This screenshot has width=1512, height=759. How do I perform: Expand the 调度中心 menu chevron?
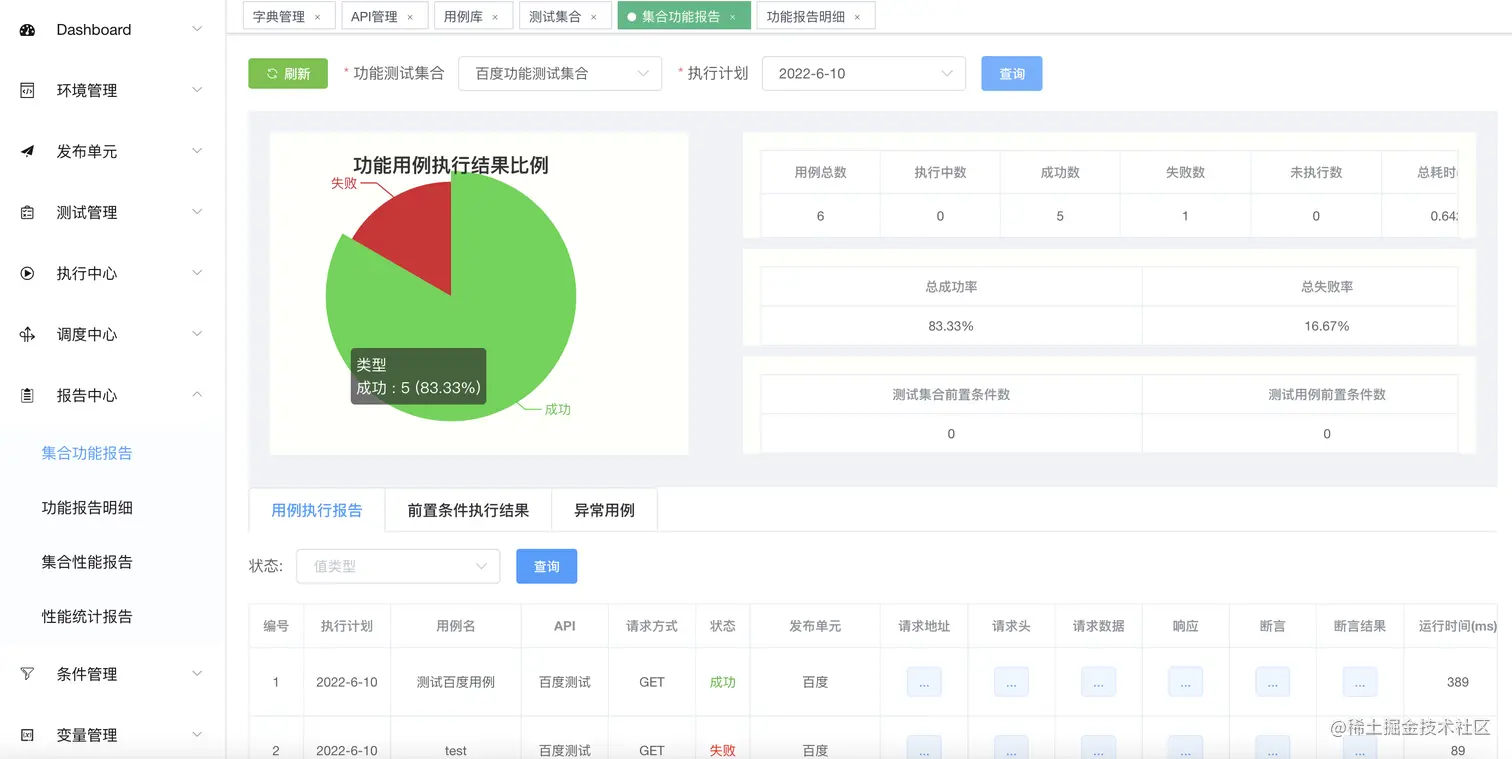click(x=197, y=334)
